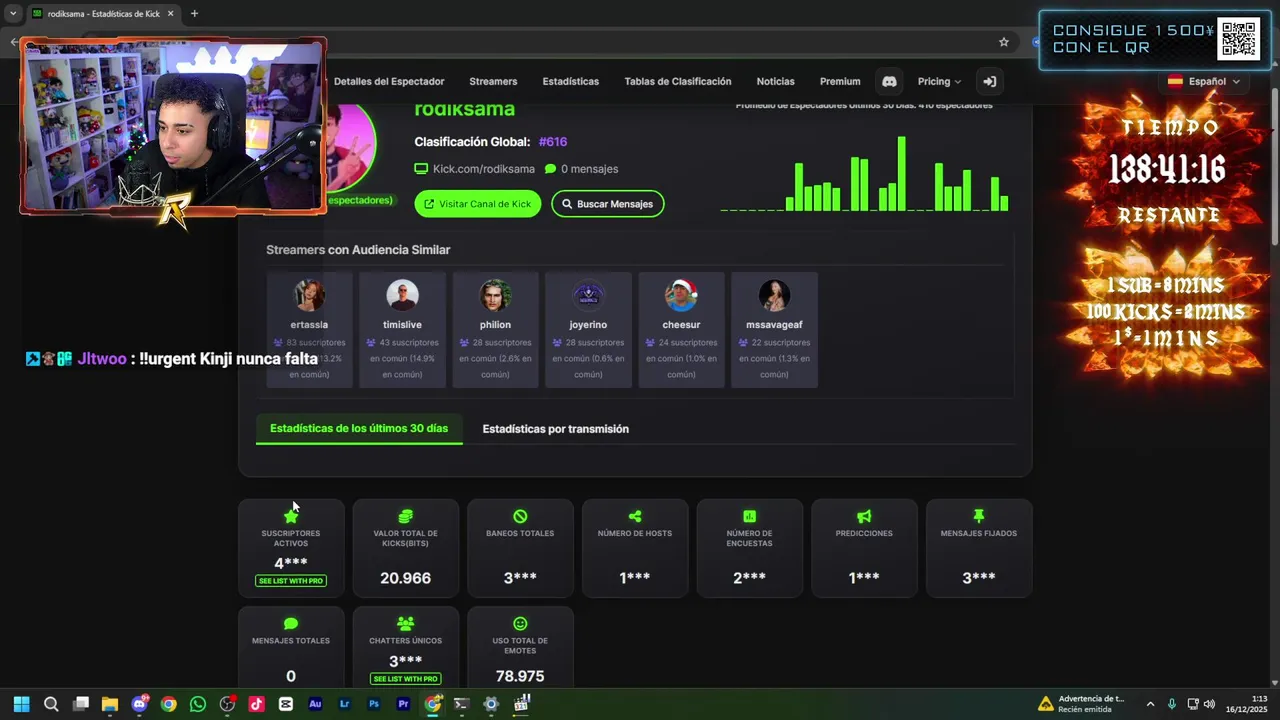This screenshot has width=1280, height=720.
Task: Open the Streamers navigation item
Action: tap(493, 82)
